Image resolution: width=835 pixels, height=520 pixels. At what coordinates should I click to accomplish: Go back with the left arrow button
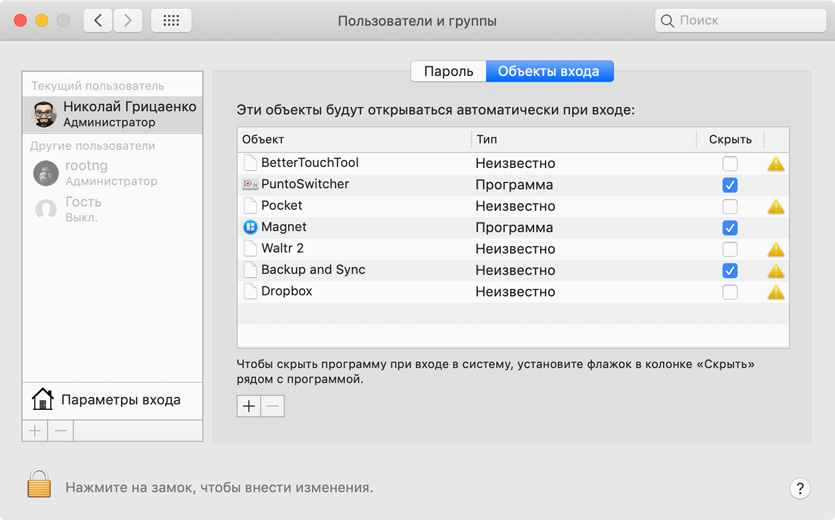coord(98,20)
